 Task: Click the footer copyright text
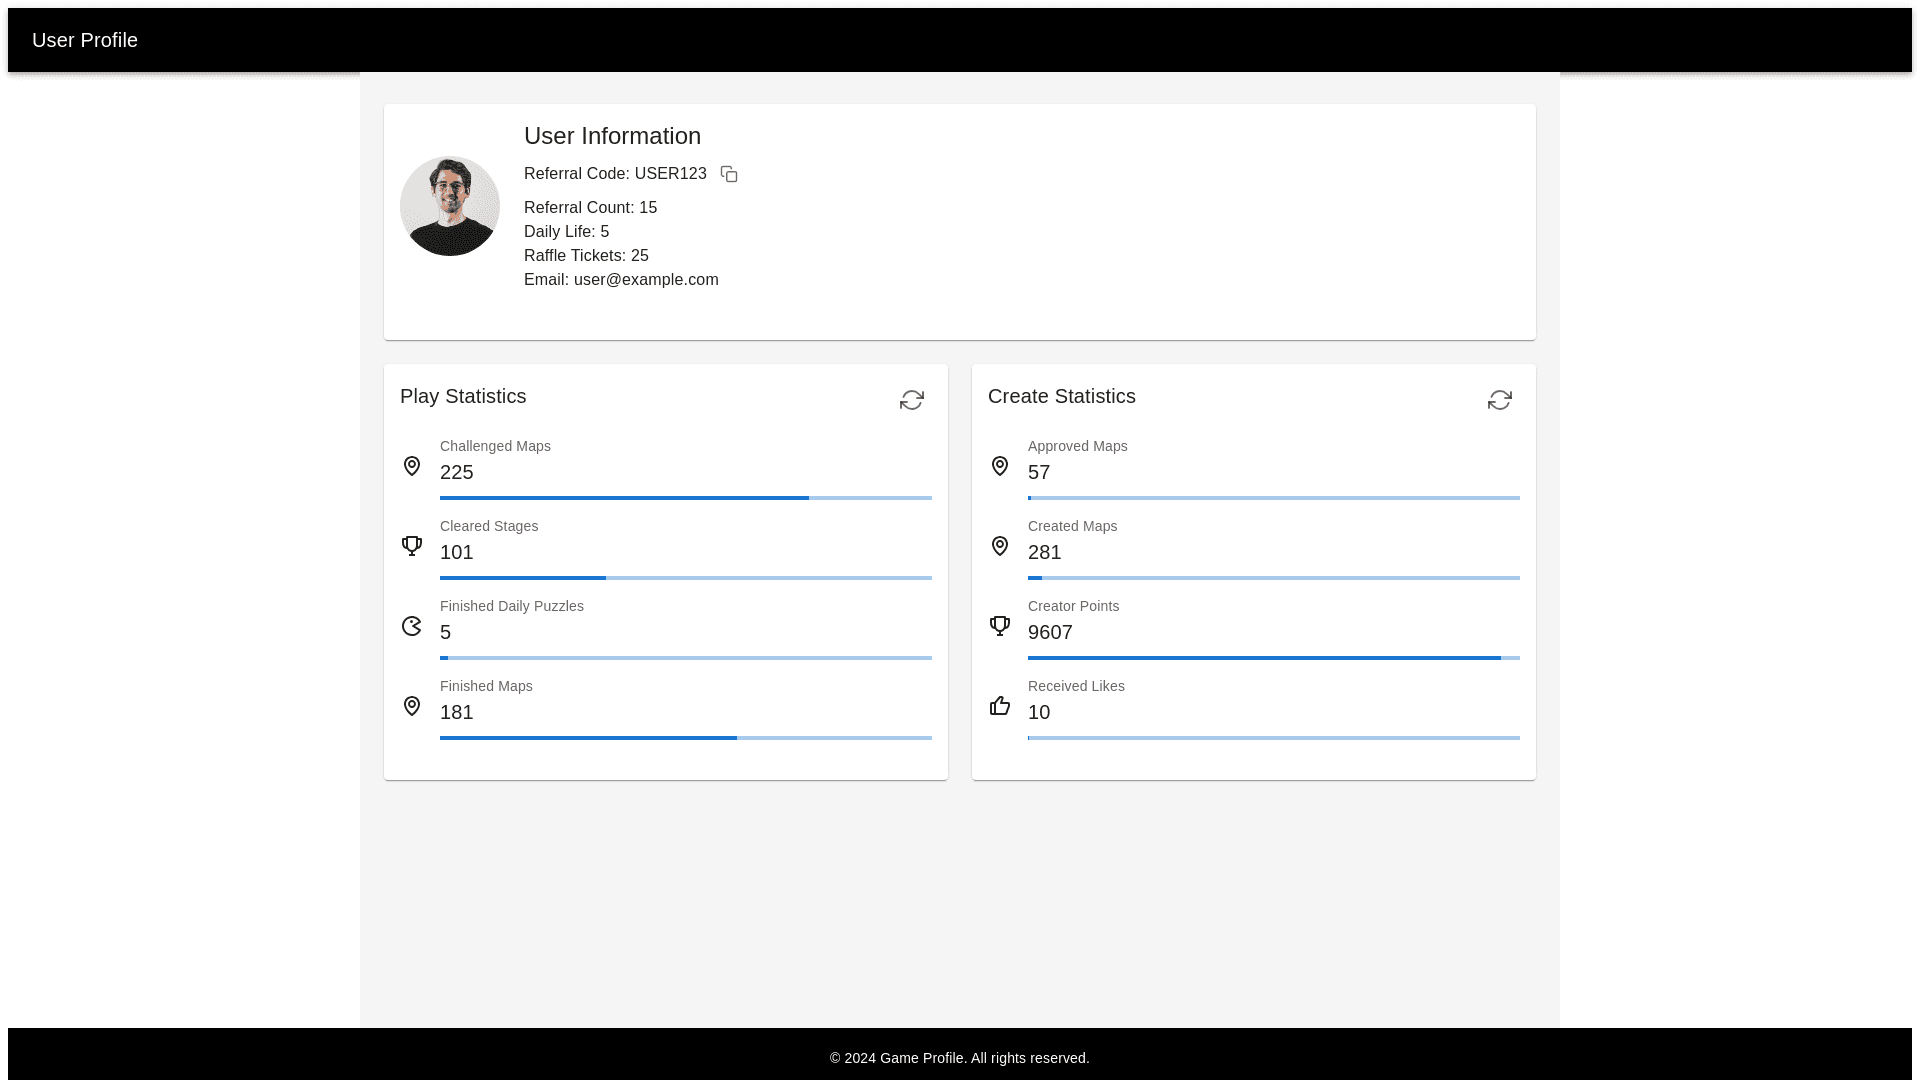pos(959,1058)
